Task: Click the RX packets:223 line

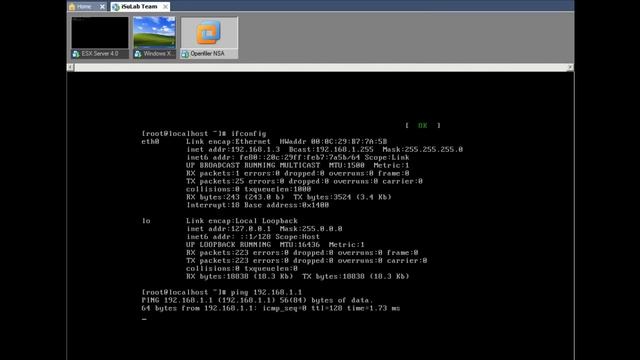Action: click(x=302, y=253)
